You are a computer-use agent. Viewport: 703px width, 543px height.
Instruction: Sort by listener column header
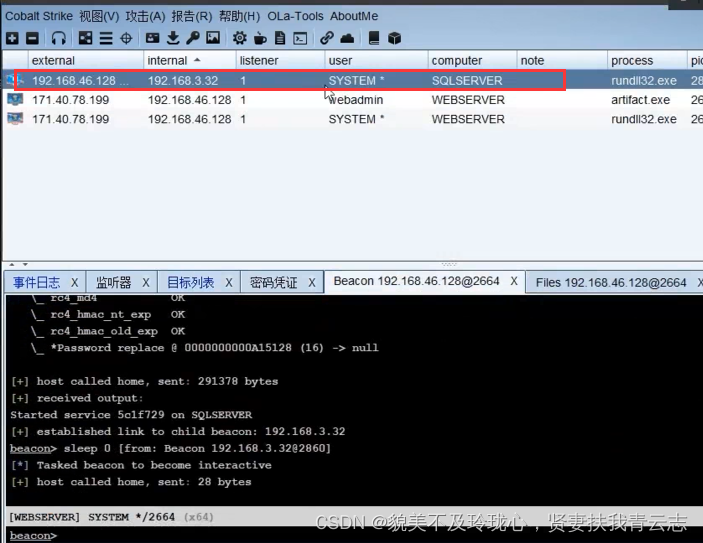click(280, 60)
